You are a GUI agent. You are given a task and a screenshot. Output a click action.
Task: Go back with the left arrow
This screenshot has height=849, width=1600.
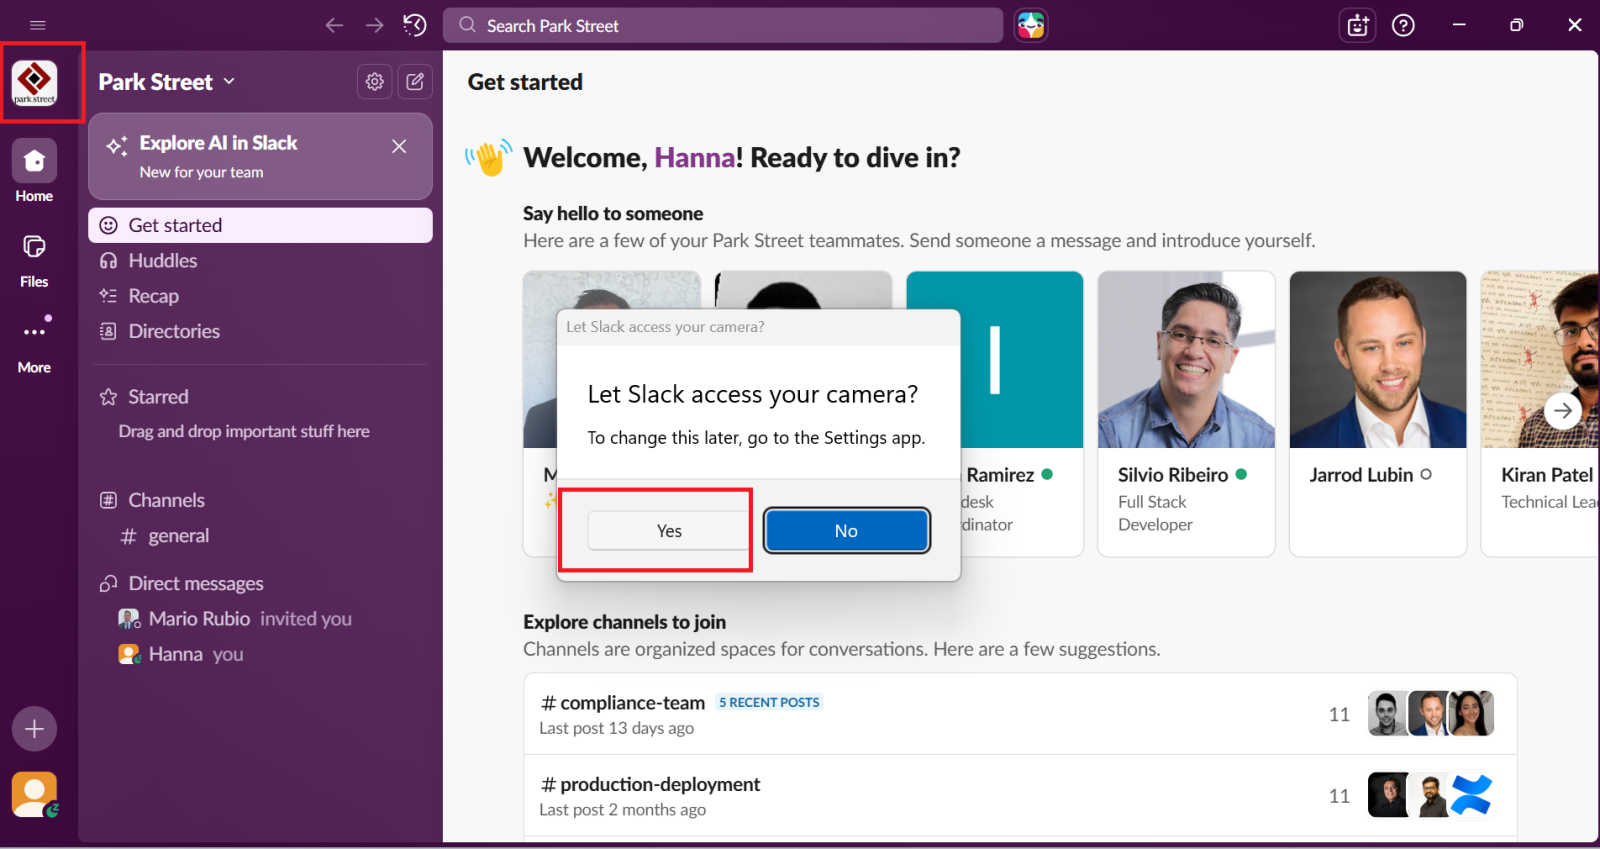click(x=334, y=25)
